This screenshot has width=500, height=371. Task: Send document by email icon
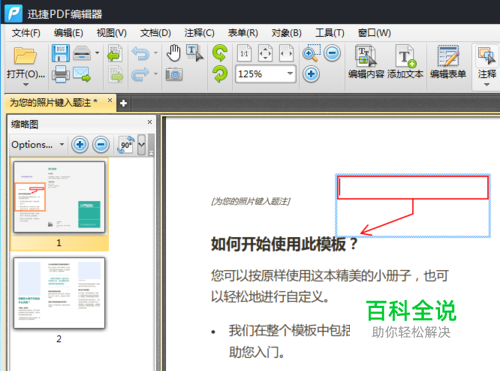click(82, 74)
